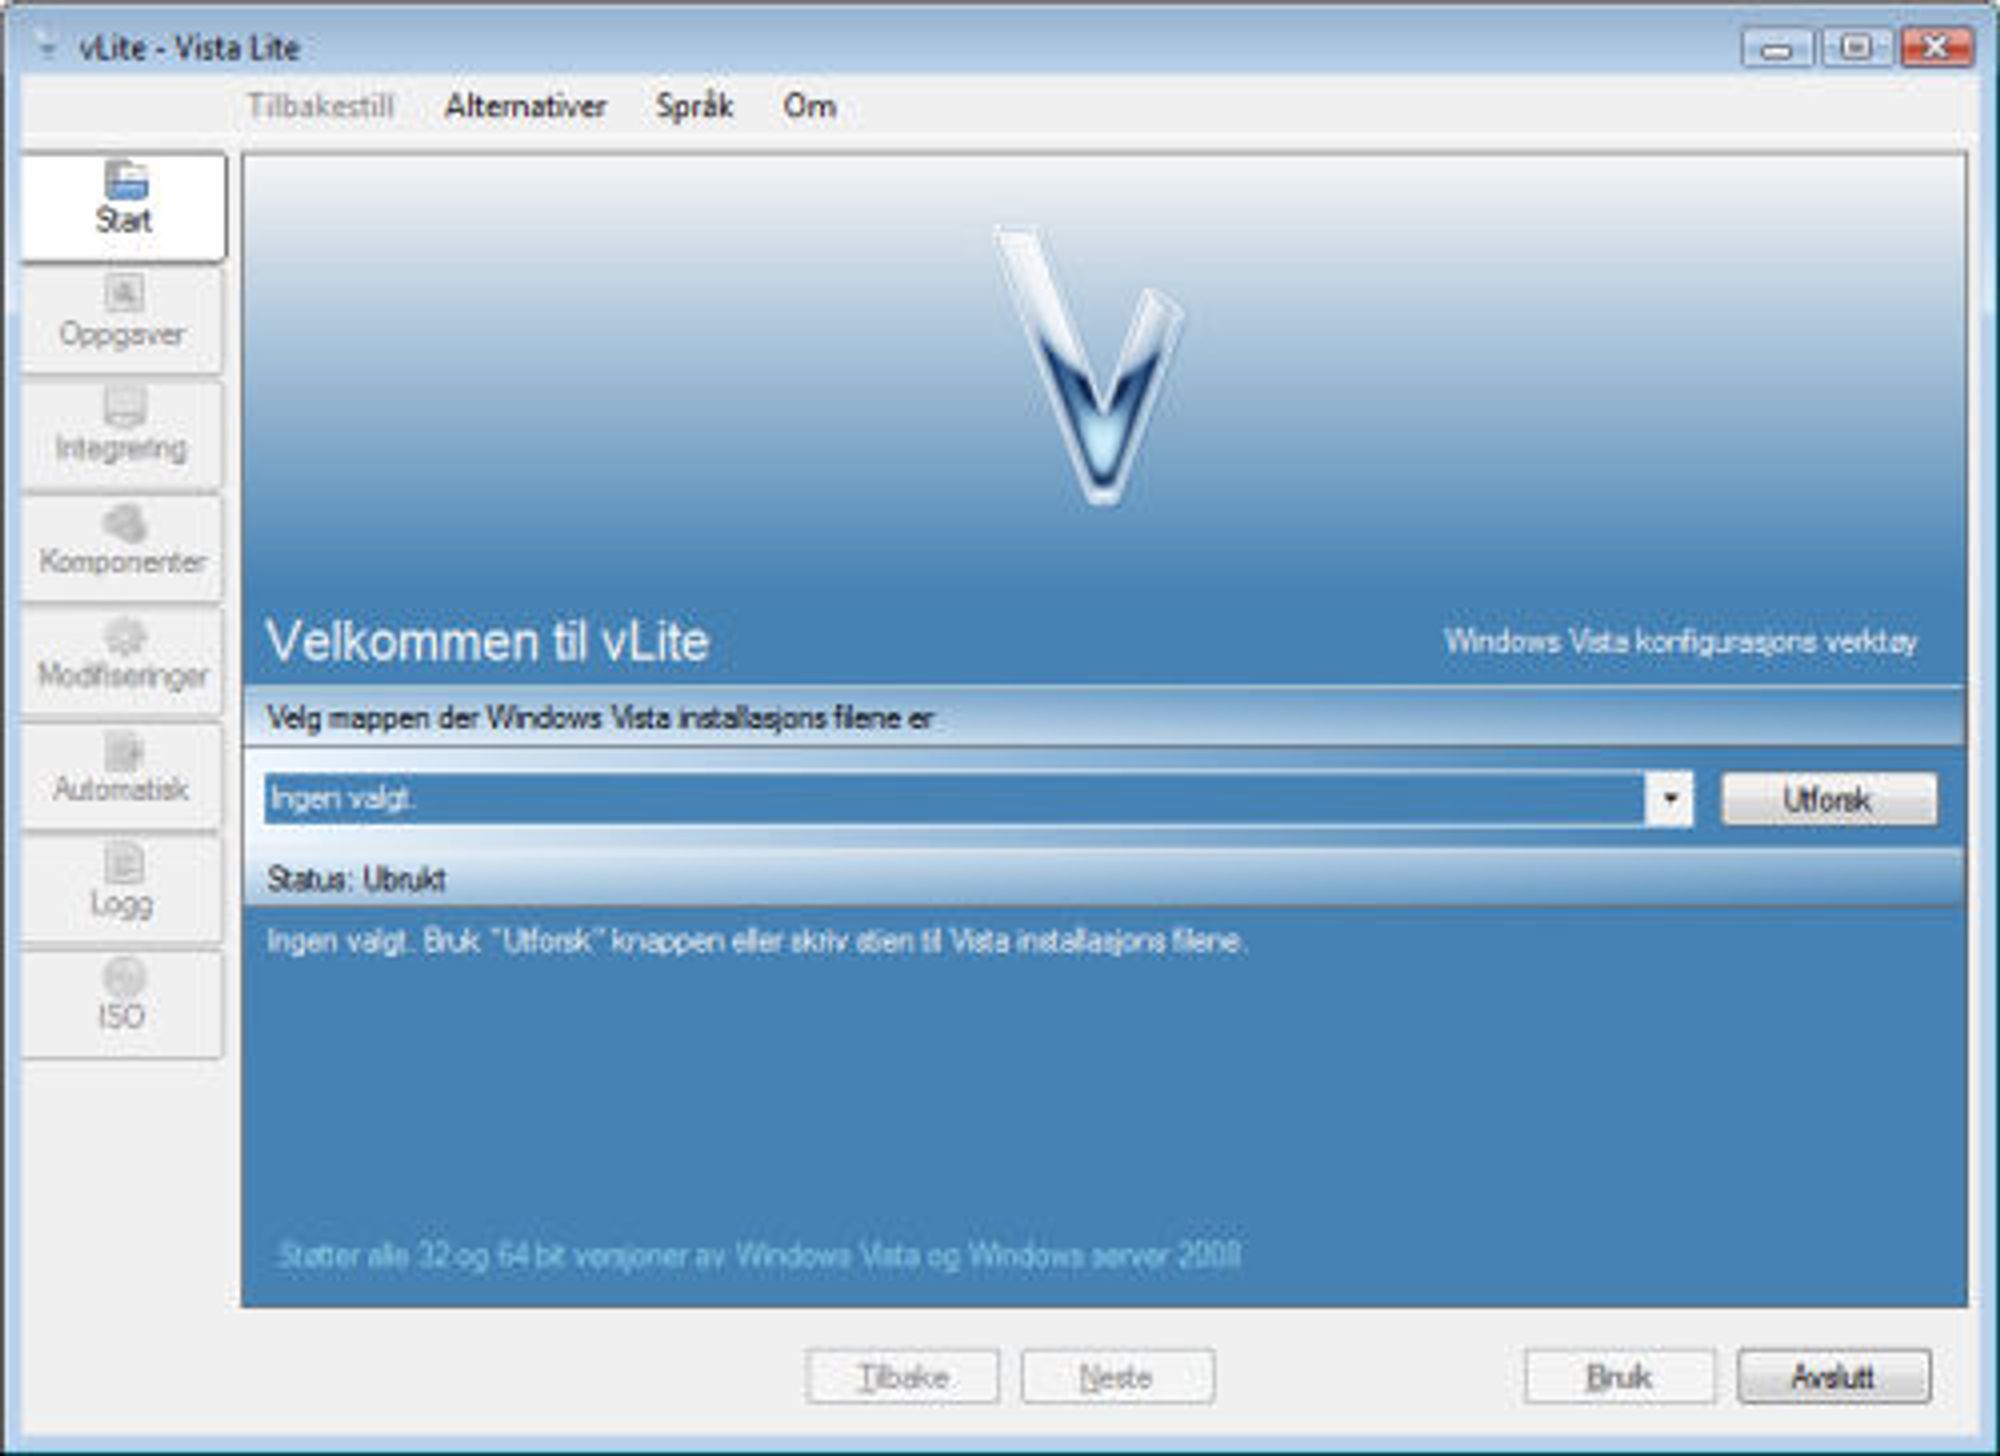The height and width of the screenshot is (1456, 2000).
Task: Open the Alternativer menu
Action: tap(525, 106)
